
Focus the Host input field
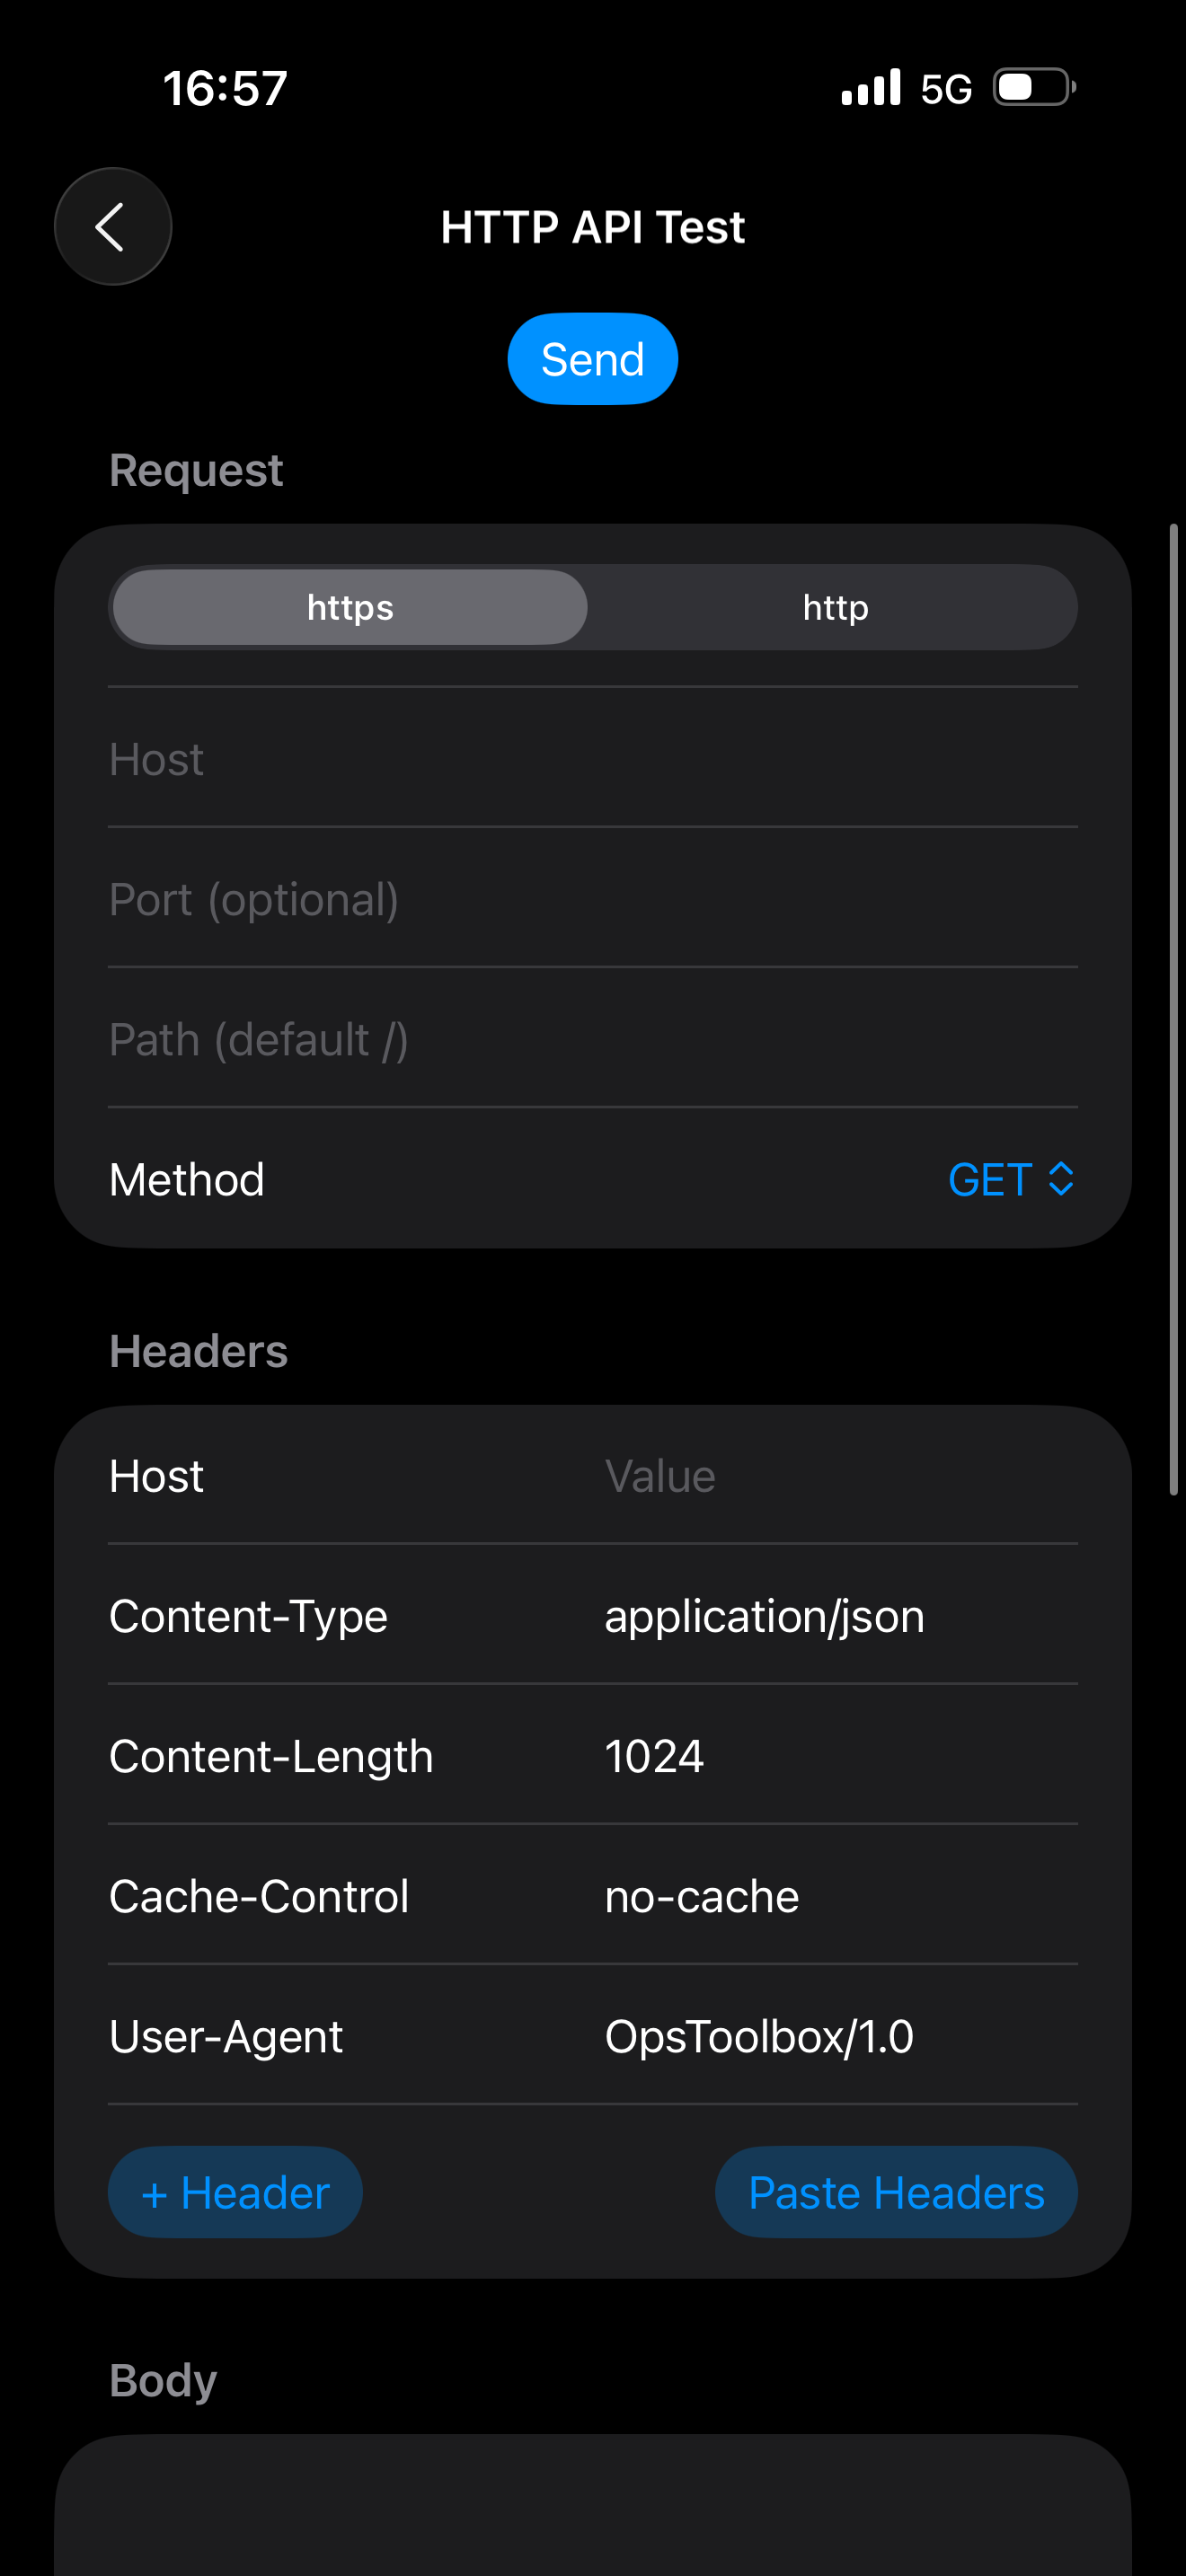tap(593, 759)
